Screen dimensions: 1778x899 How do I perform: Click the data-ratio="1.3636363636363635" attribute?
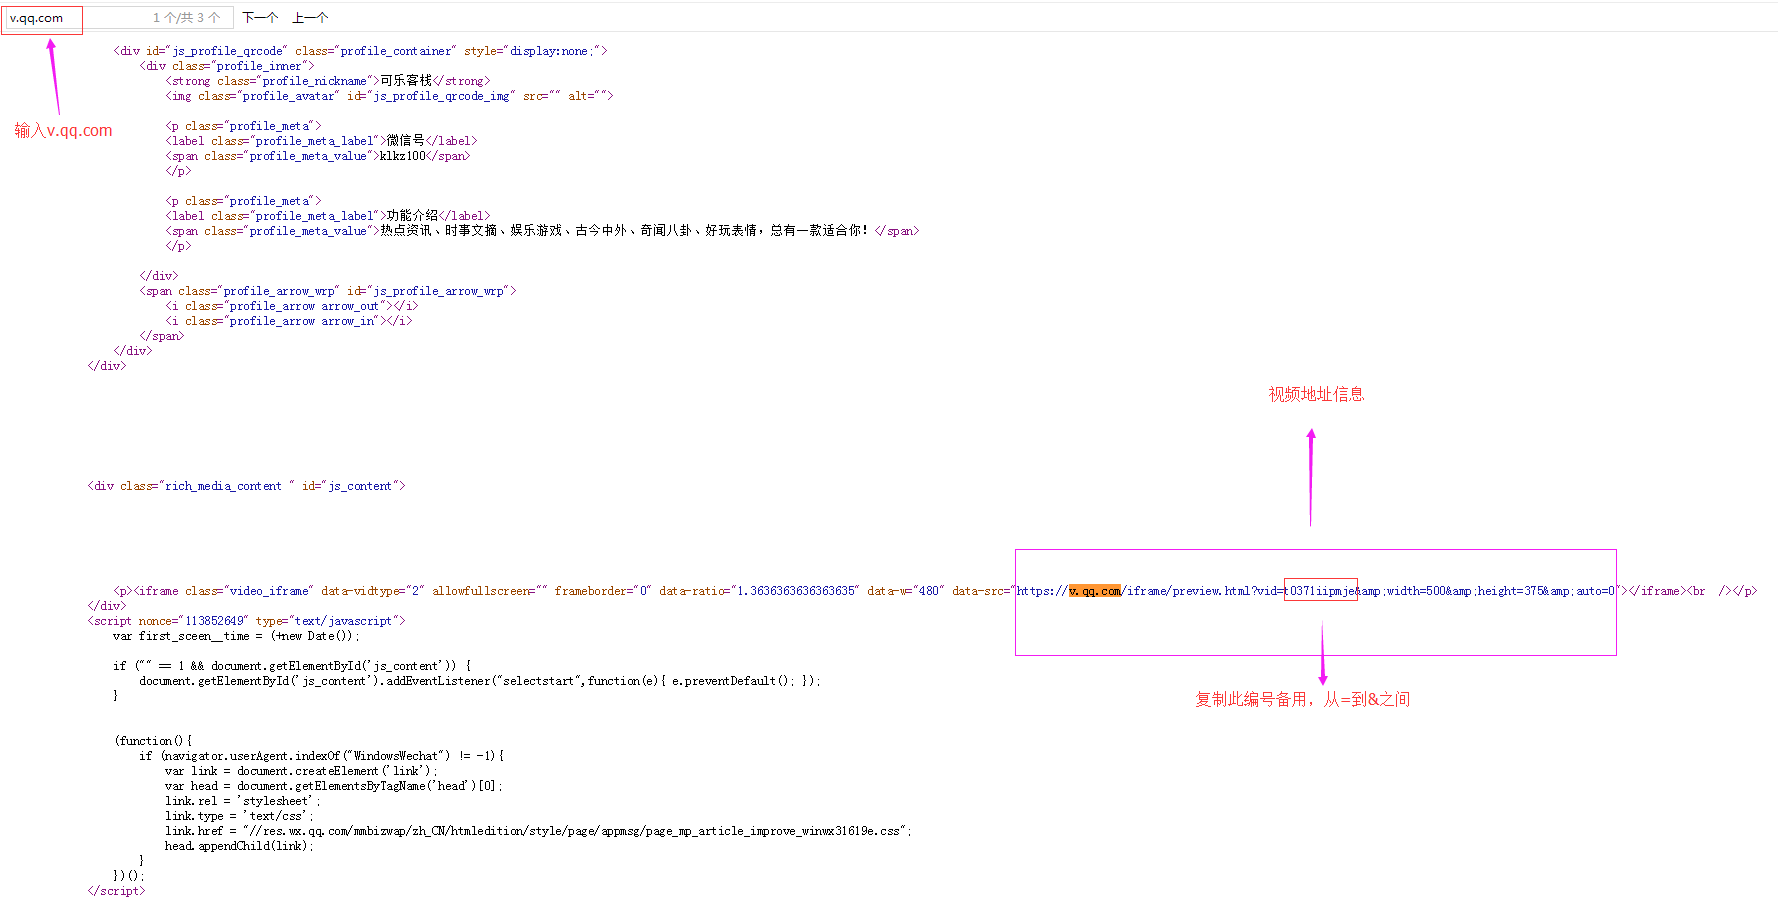(757, 591)
